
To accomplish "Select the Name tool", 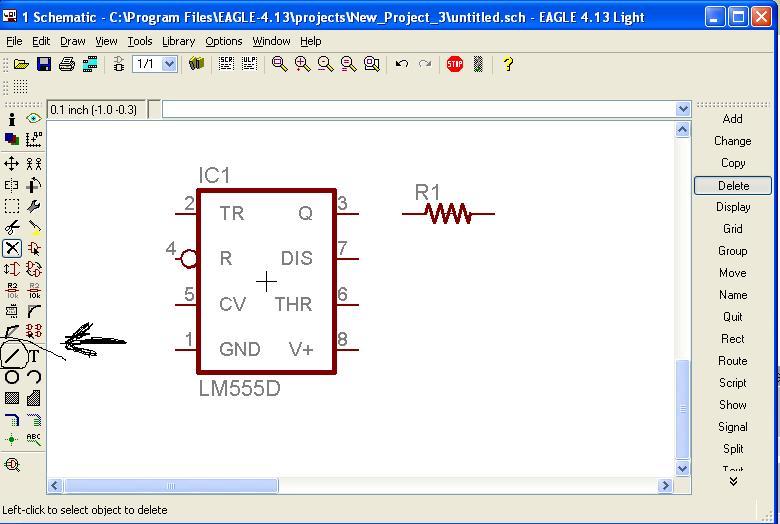I will point(12,291).
